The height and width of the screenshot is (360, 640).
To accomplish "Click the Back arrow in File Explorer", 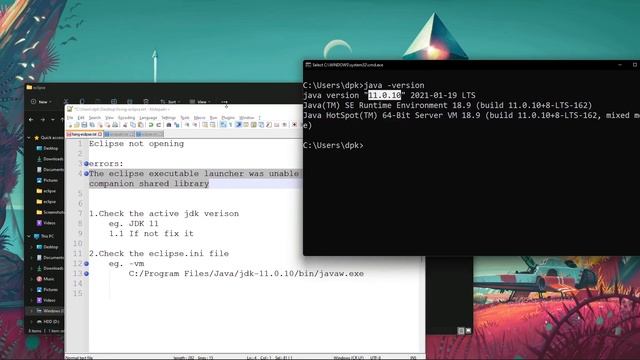I will pos(31,120).
